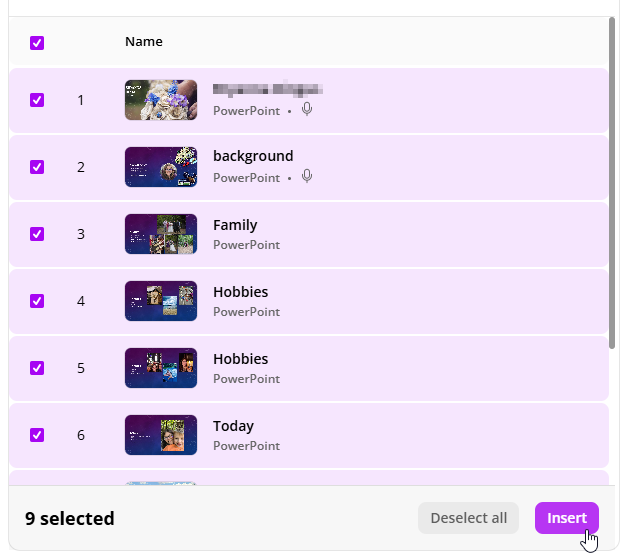Click the Name column header
The height and width of the screenshot is (556, 627).
coord(144,42)
